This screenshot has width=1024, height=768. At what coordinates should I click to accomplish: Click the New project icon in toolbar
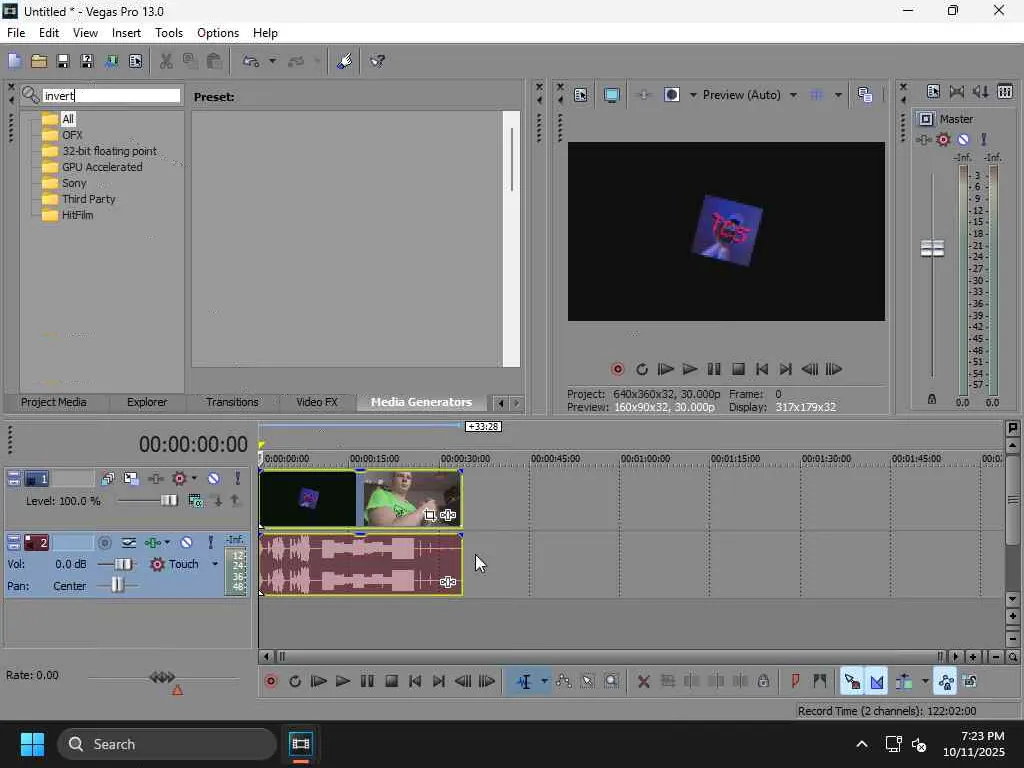14,61
